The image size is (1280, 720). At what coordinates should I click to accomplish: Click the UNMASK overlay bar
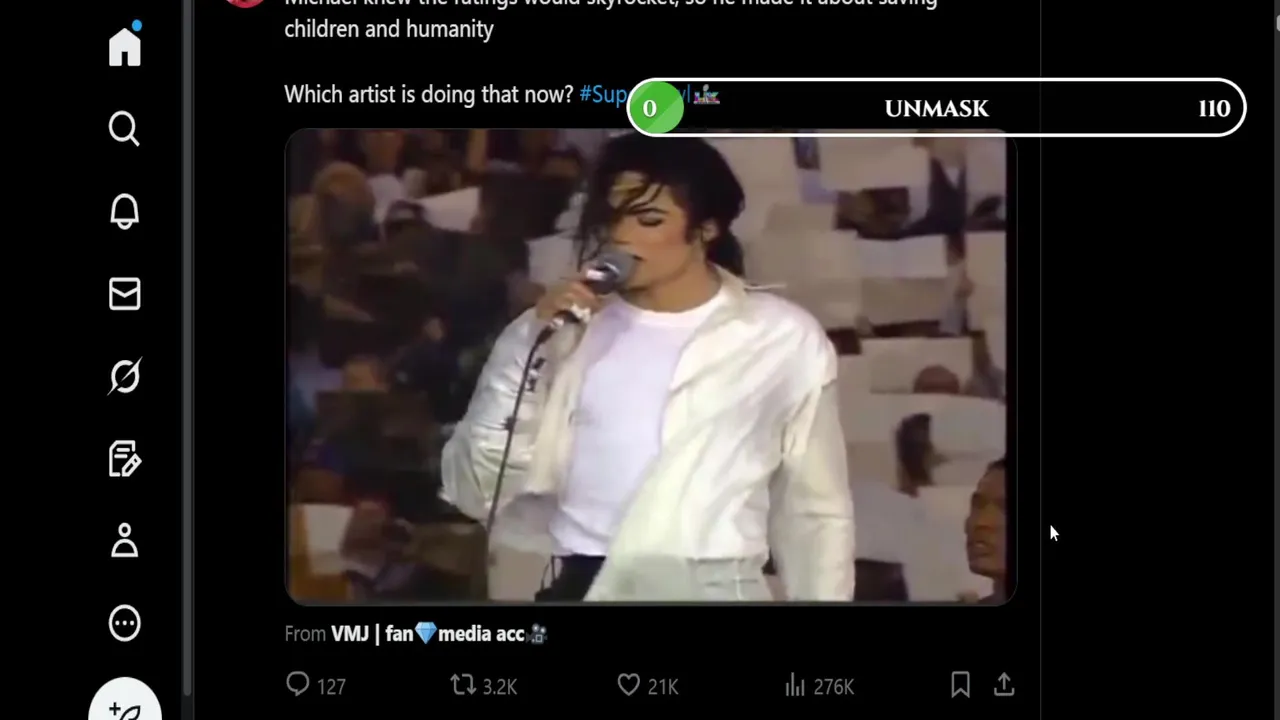point(936,108)
